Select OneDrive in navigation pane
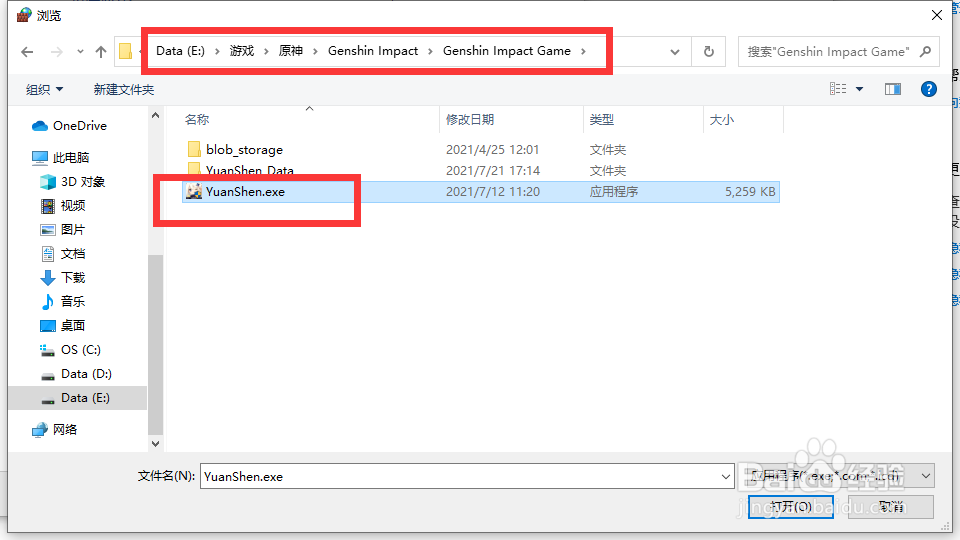 coord(69,126)
